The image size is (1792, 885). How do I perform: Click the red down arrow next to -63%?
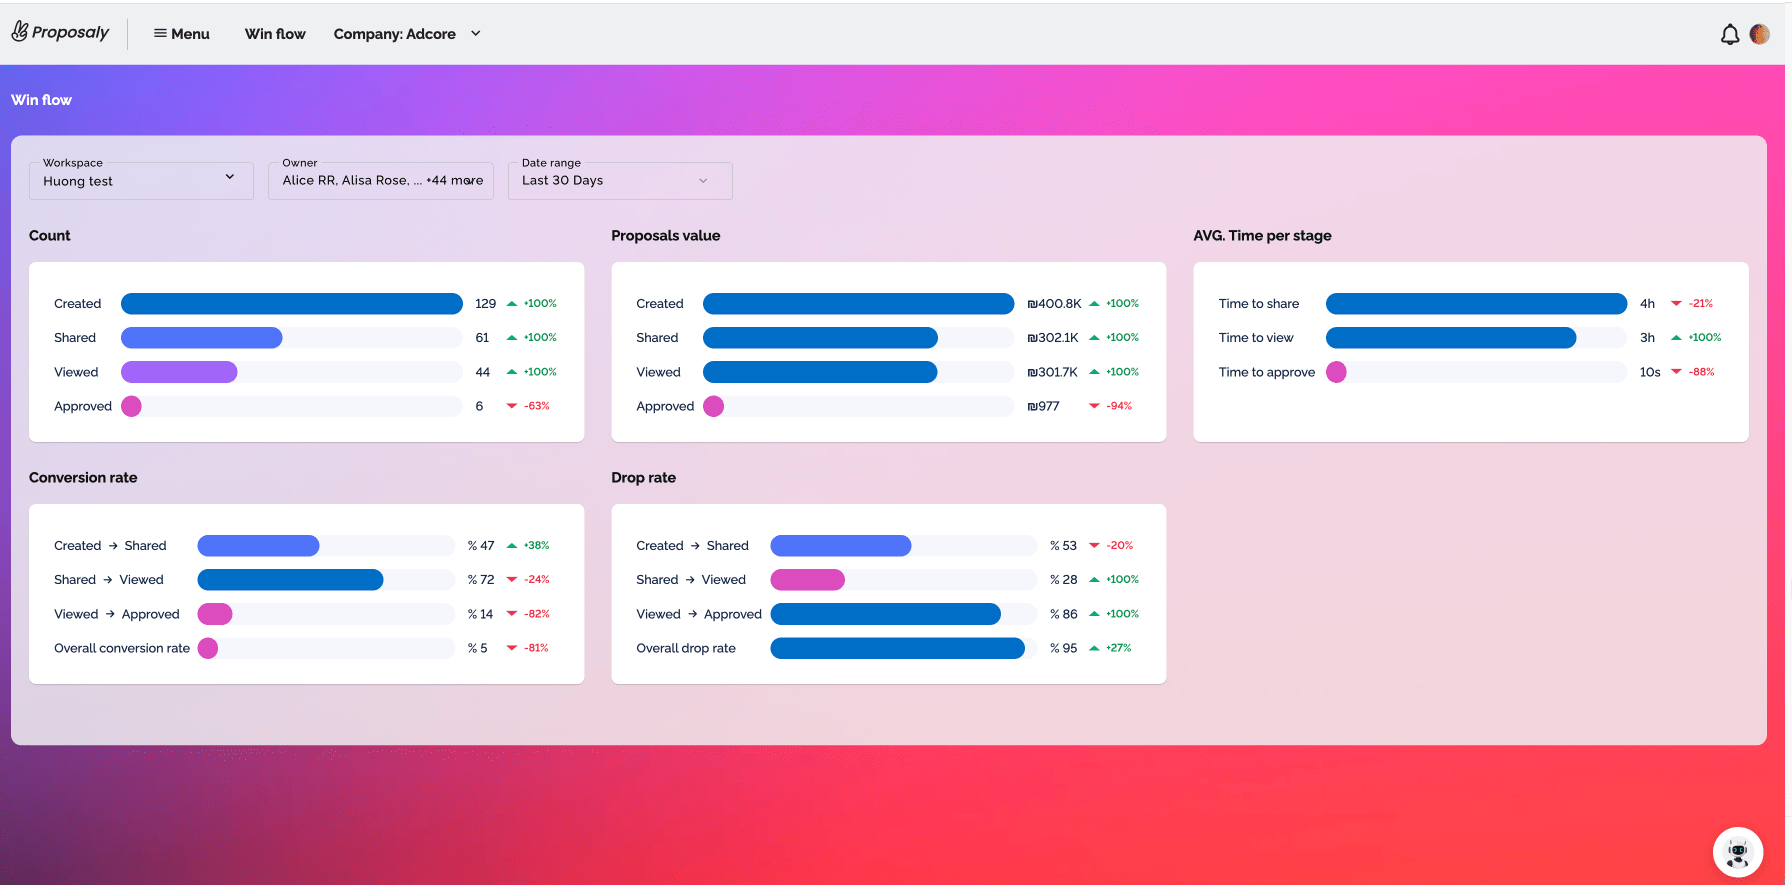point(512,406)
